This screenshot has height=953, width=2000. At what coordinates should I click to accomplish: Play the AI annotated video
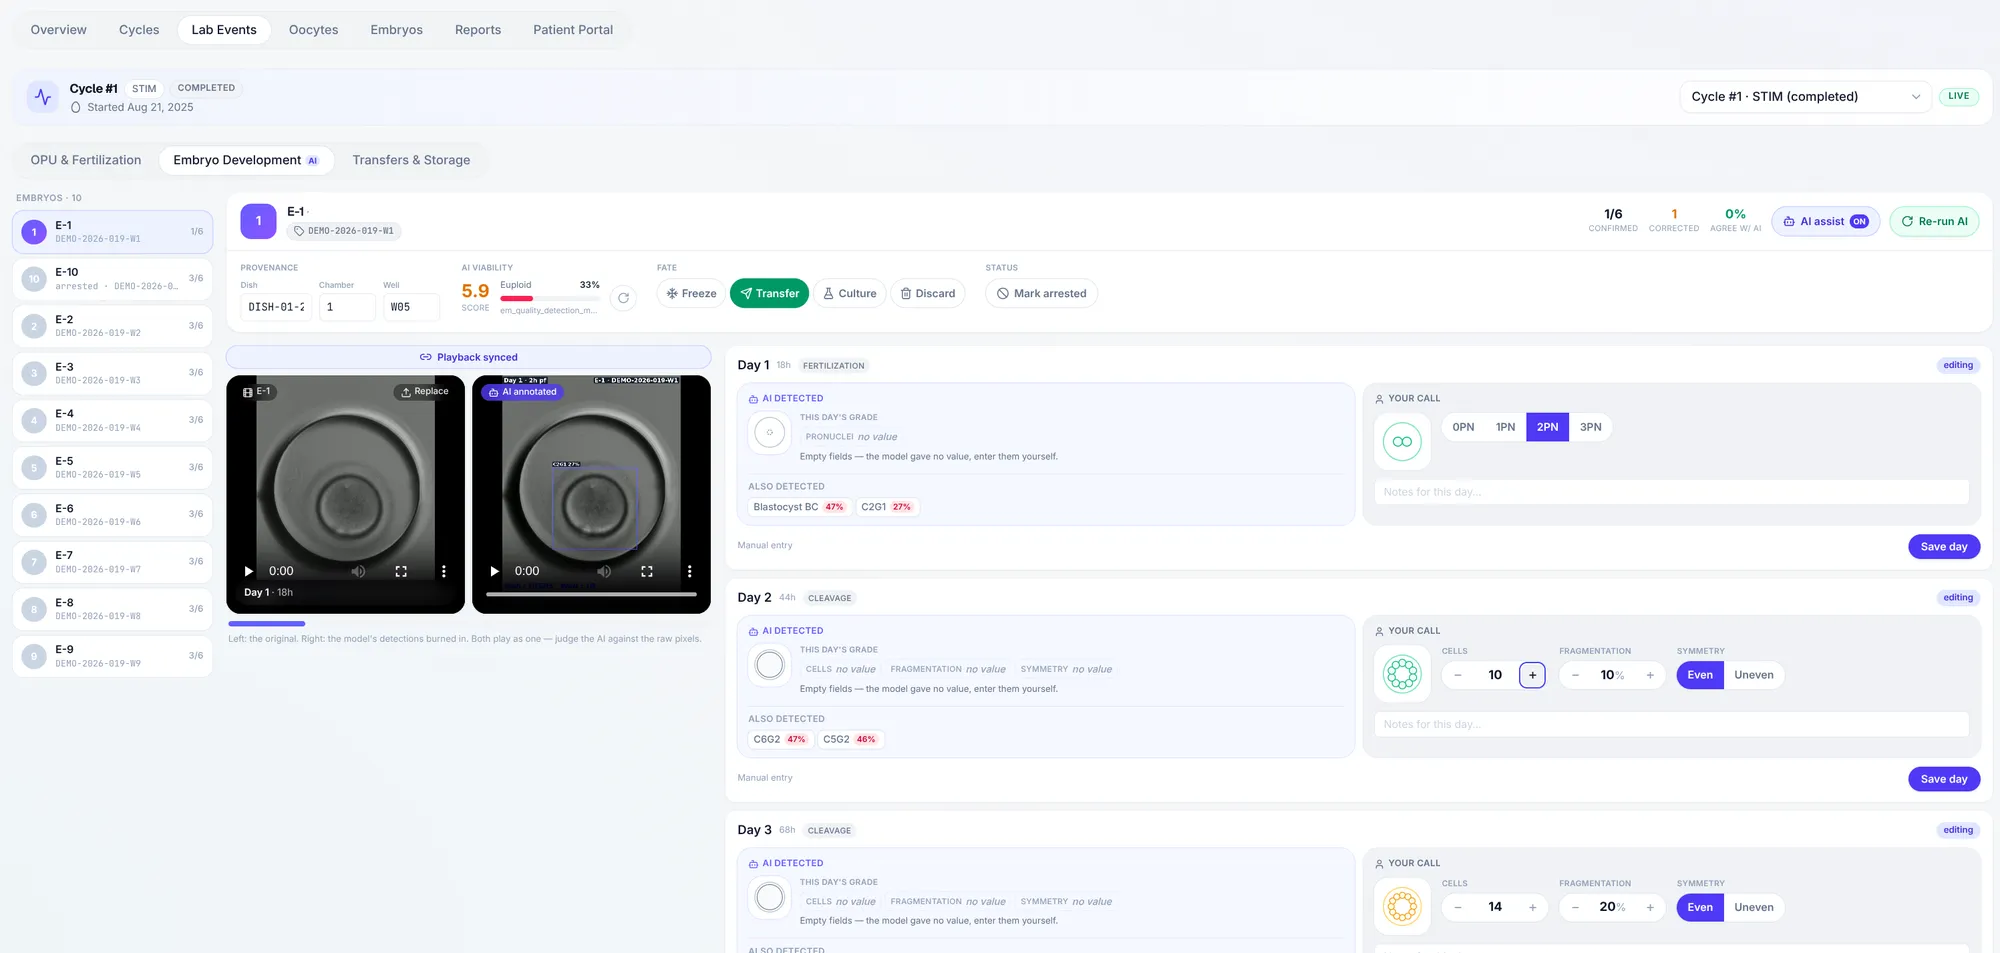494,571
